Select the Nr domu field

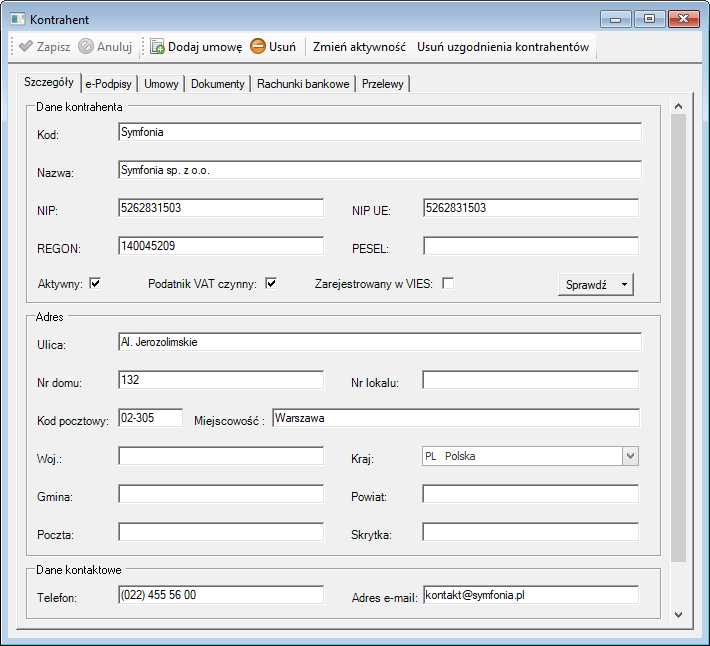(221, 380)
